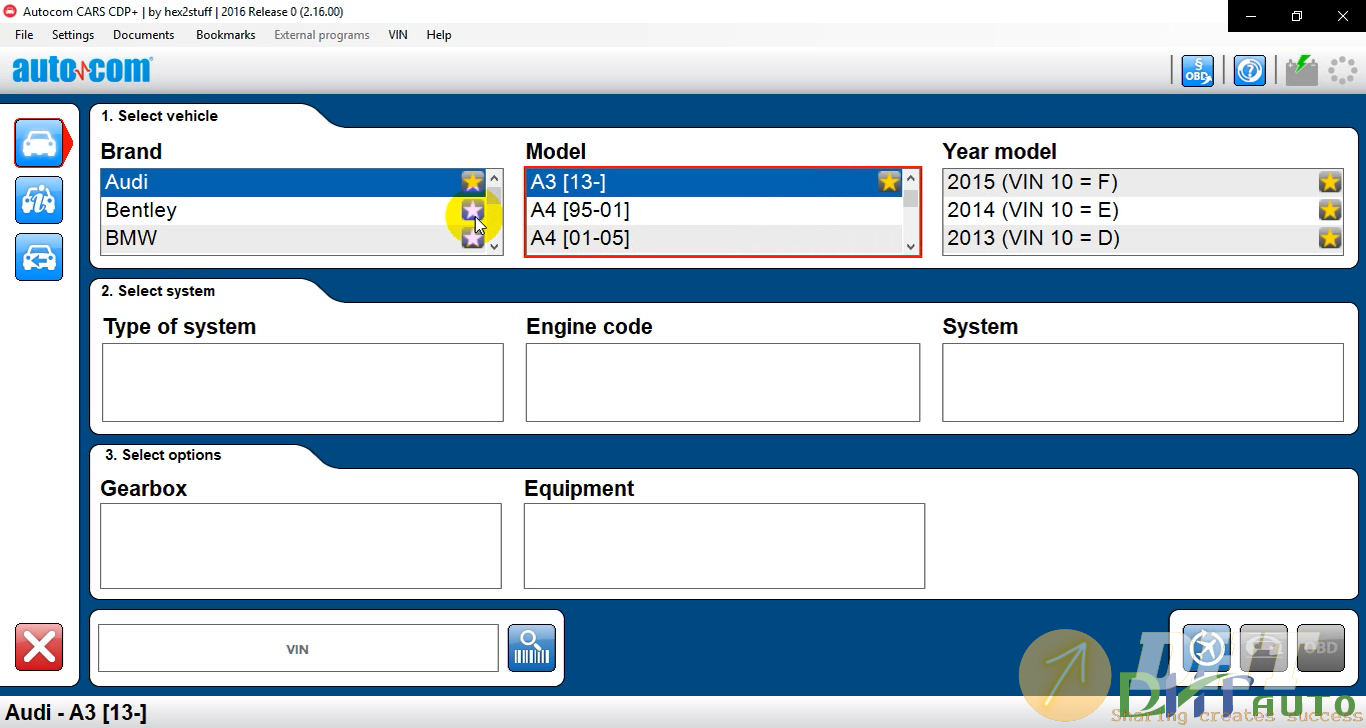Click into the VIN input field
This screenshot has height=728, width=1366.
coord(298,649)
